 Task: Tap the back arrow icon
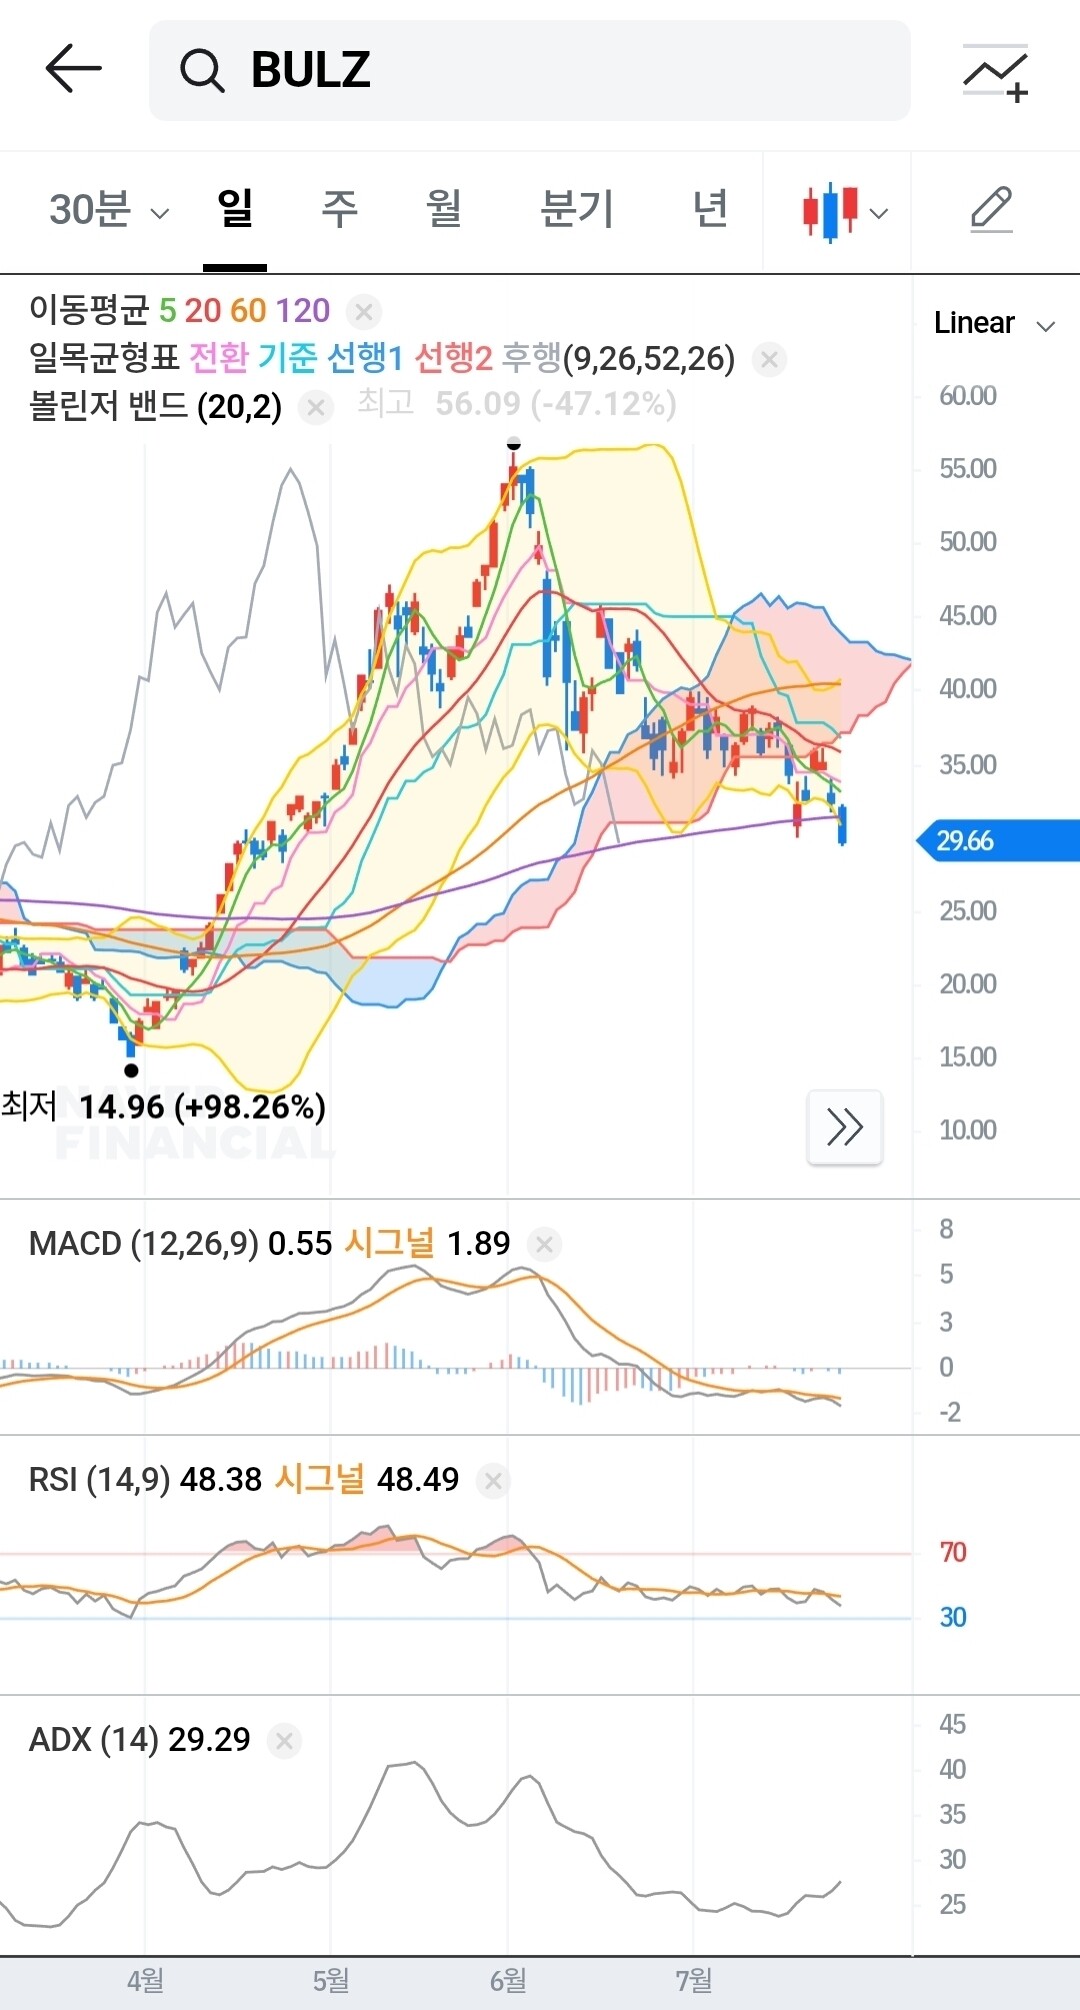pos(74,69)
